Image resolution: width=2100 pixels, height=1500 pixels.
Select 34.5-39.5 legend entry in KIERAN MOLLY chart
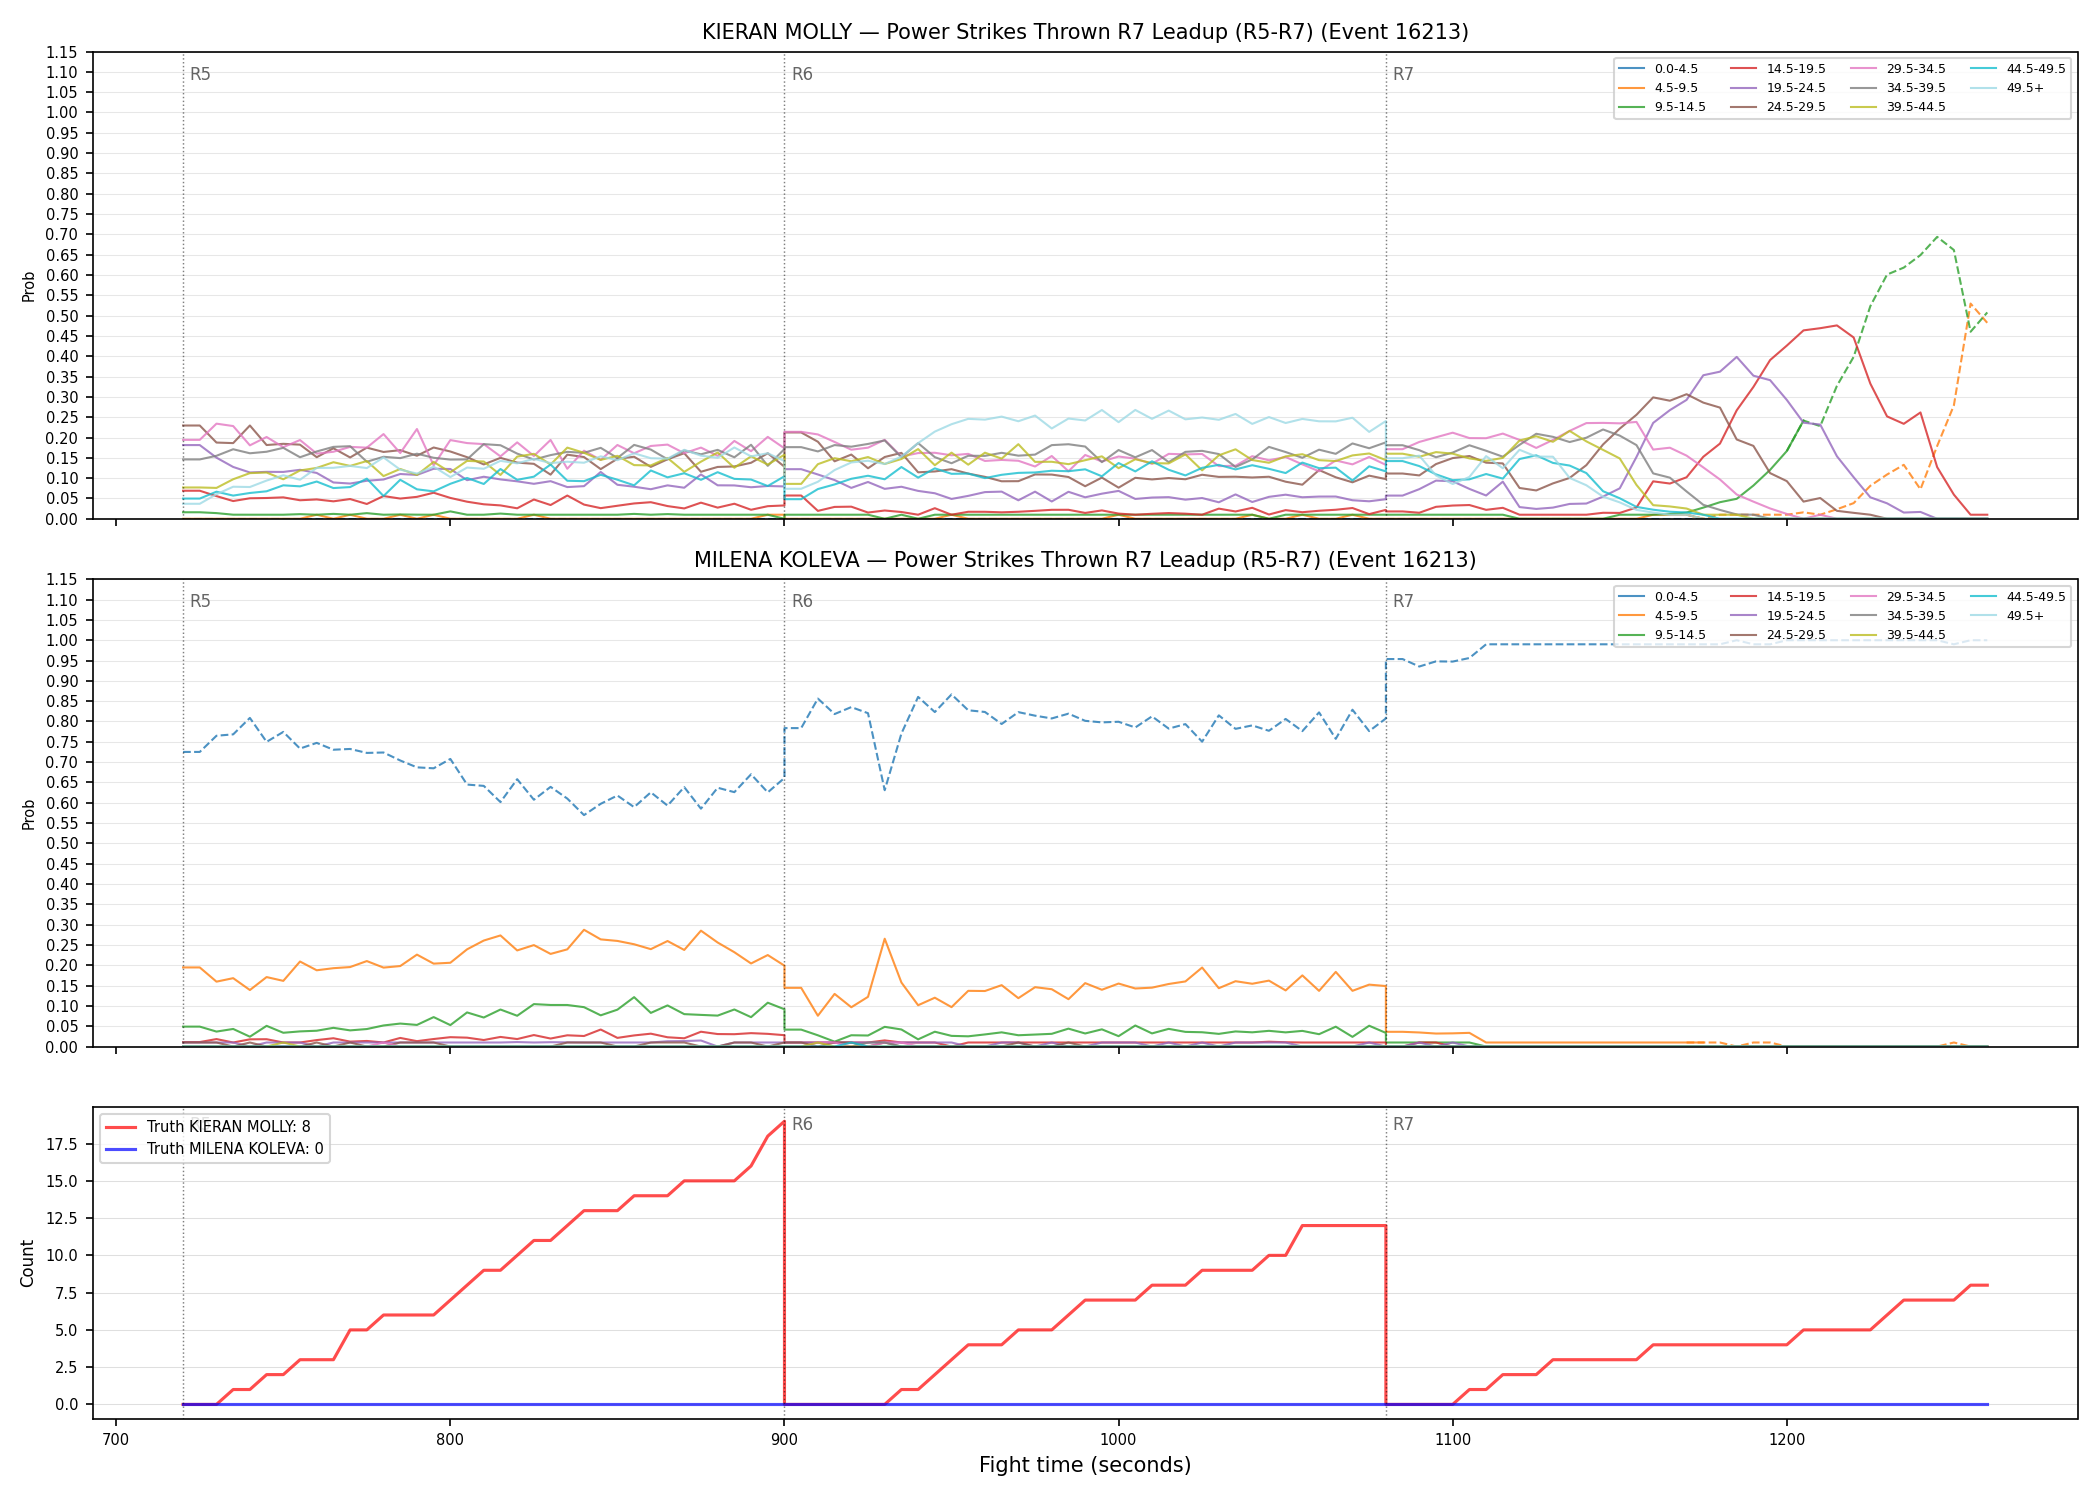tap(1898, 88)
